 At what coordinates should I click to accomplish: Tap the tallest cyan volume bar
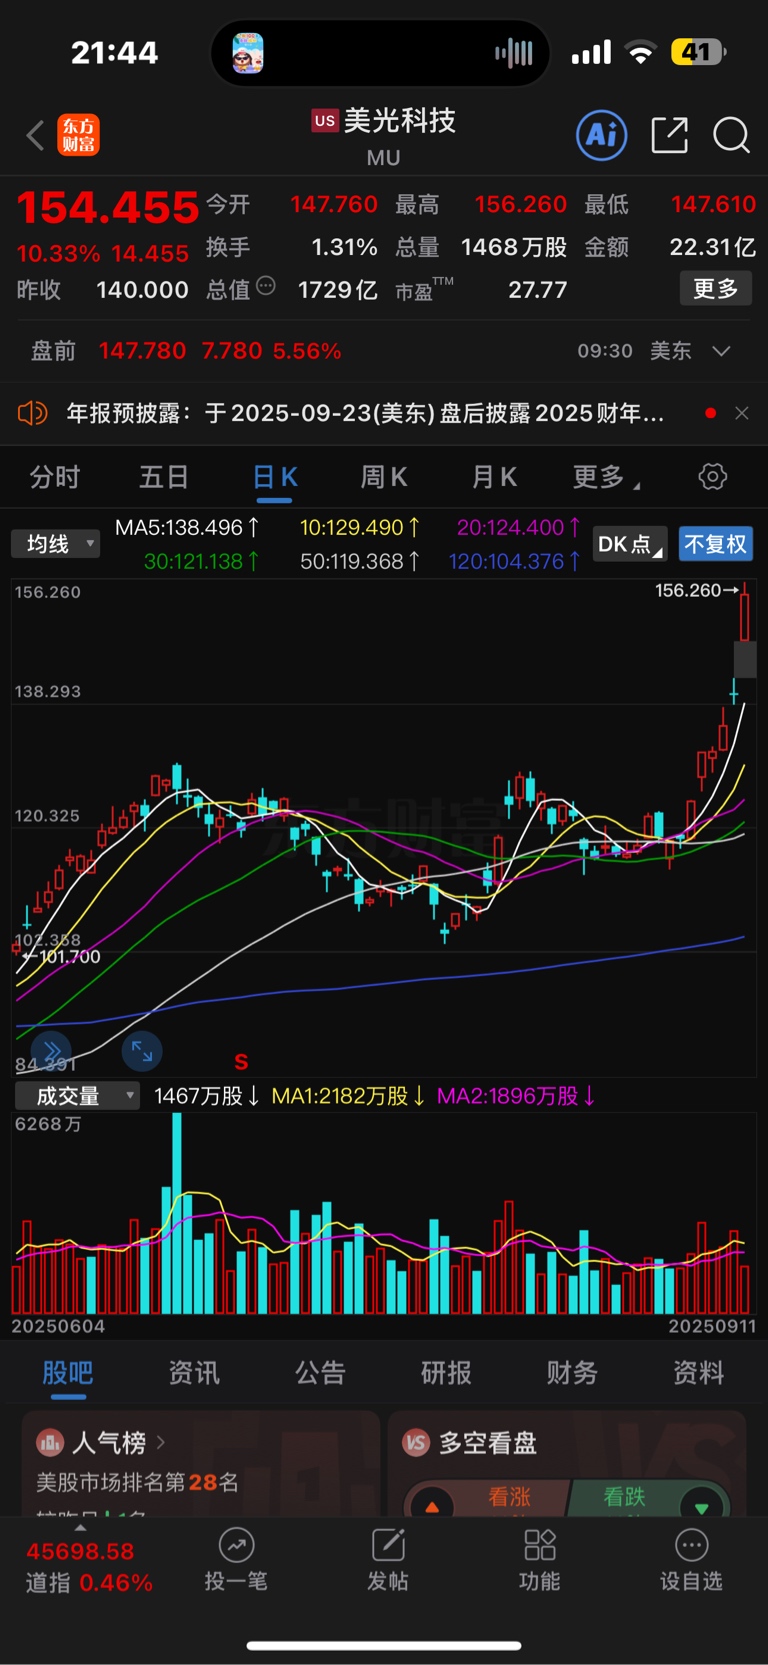pyautogui.click(x=177, y=1213)
